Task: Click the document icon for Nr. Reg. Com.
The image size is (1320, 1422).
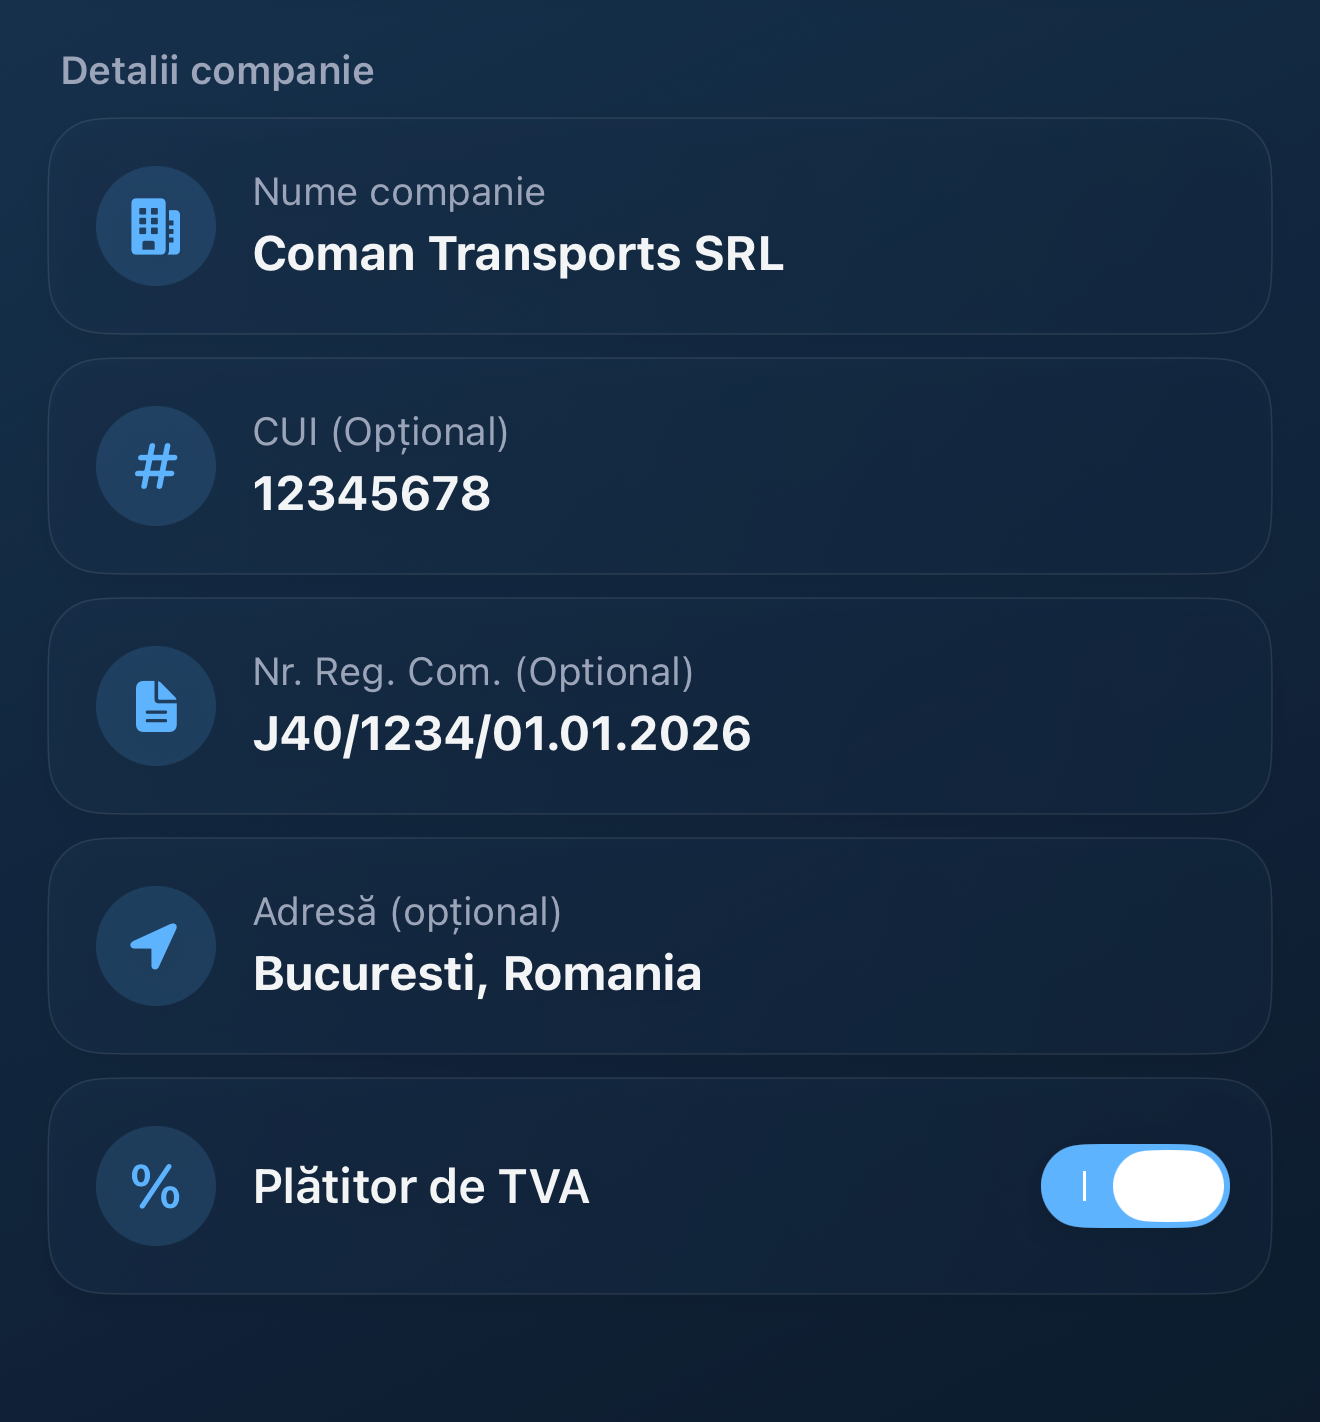Action: point(156,706)
